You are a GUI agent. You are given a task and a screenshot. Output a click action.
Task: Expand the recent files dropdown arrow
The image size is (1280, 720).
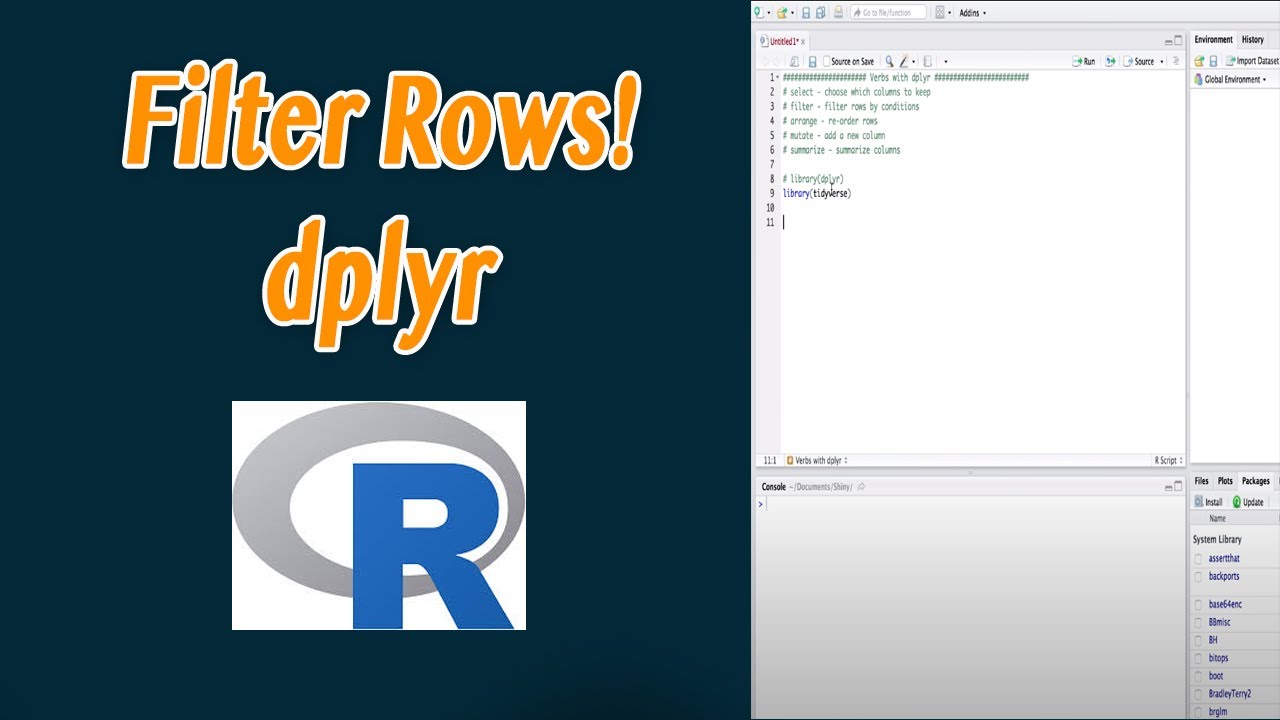(792, 13)
